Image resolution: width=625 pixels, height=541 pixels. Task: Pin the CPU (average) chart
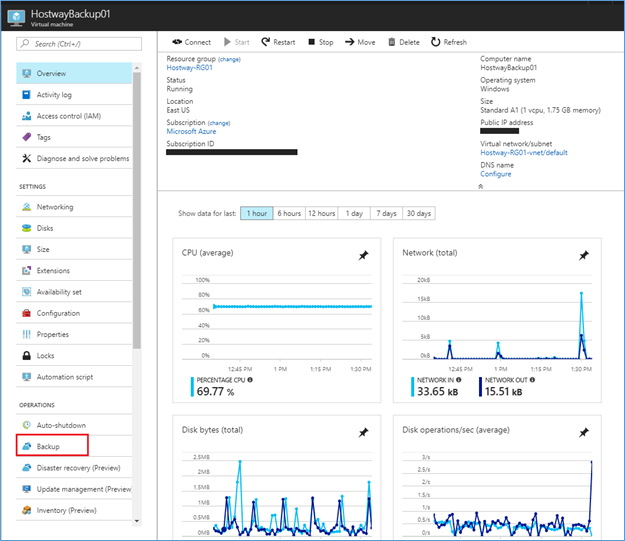[363, 255]
